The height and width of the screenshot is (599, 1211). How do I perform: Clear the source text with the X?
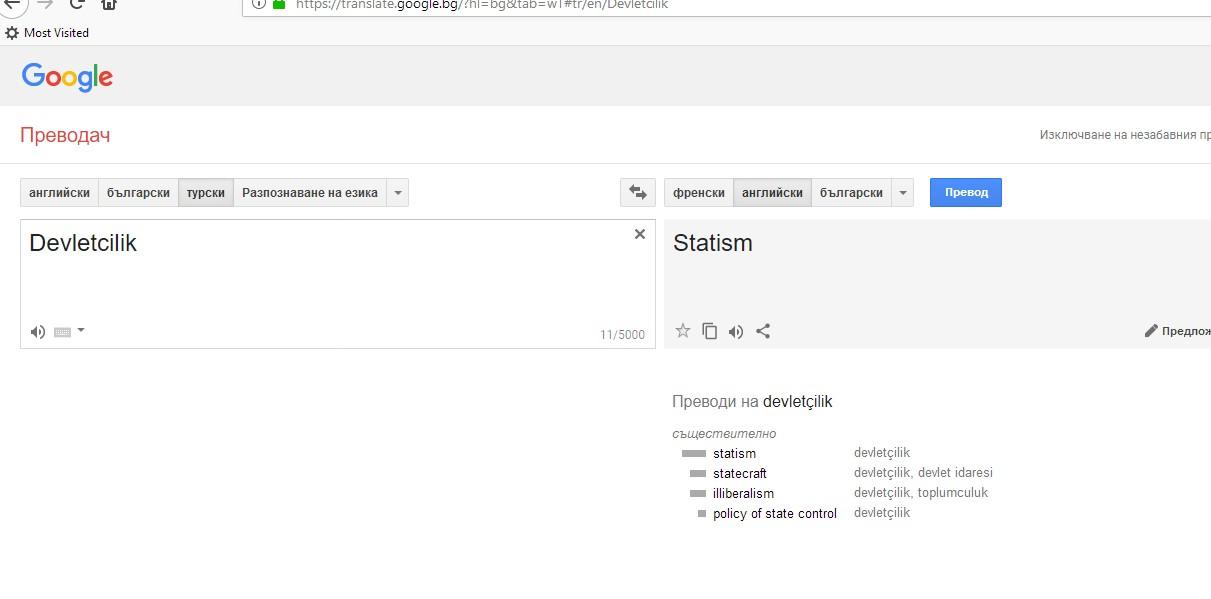point(640,234)
